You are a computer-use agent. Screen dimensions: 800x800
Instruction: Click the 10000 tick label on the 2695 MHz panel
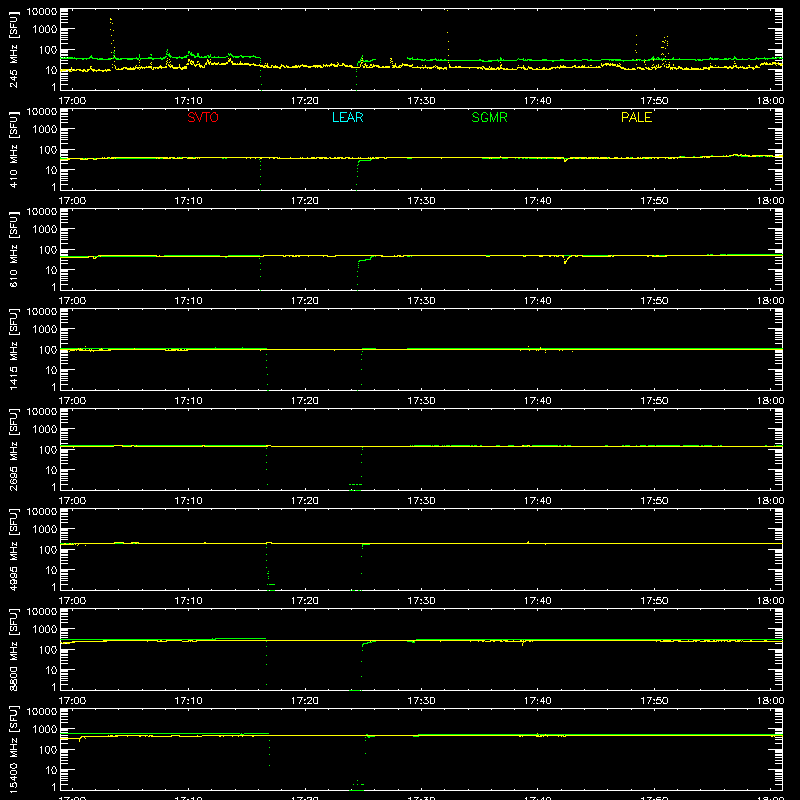click(x=42, y=412)
